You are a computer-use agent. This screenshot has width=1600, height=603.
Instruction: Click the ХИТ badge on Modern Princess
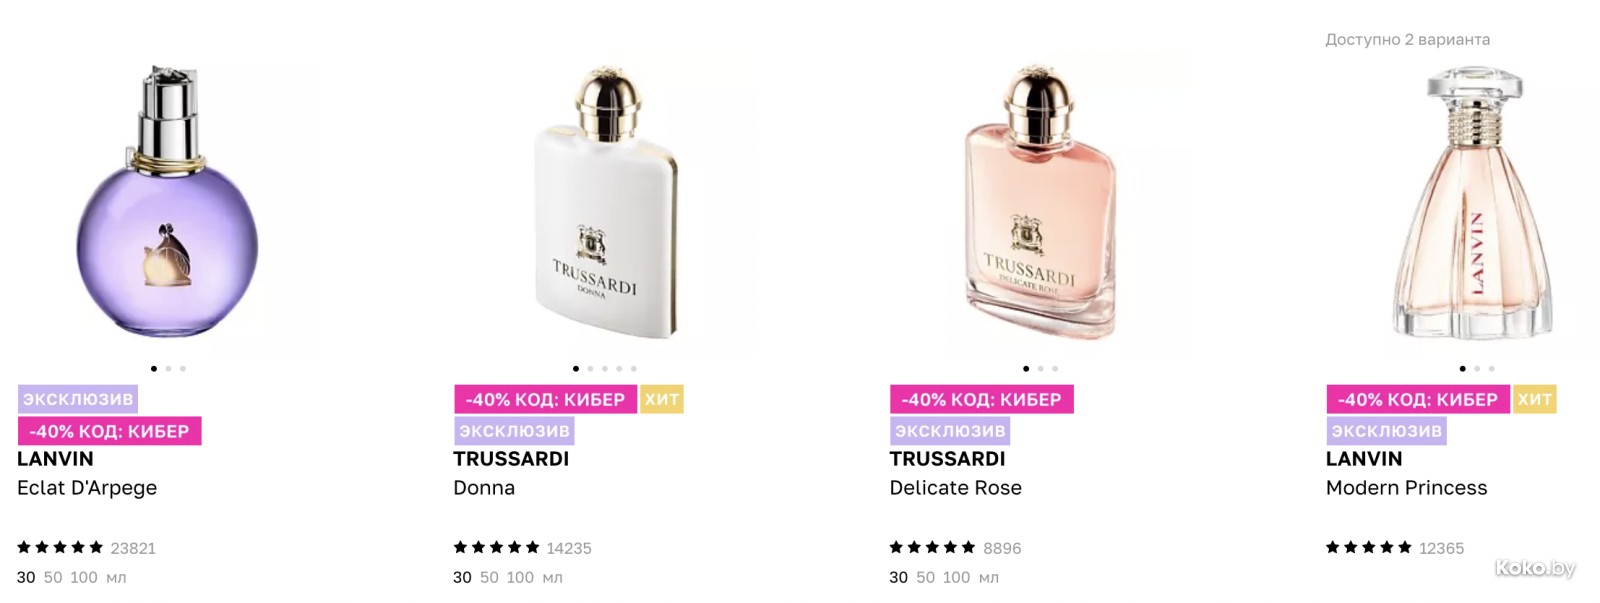[1534, 399]
